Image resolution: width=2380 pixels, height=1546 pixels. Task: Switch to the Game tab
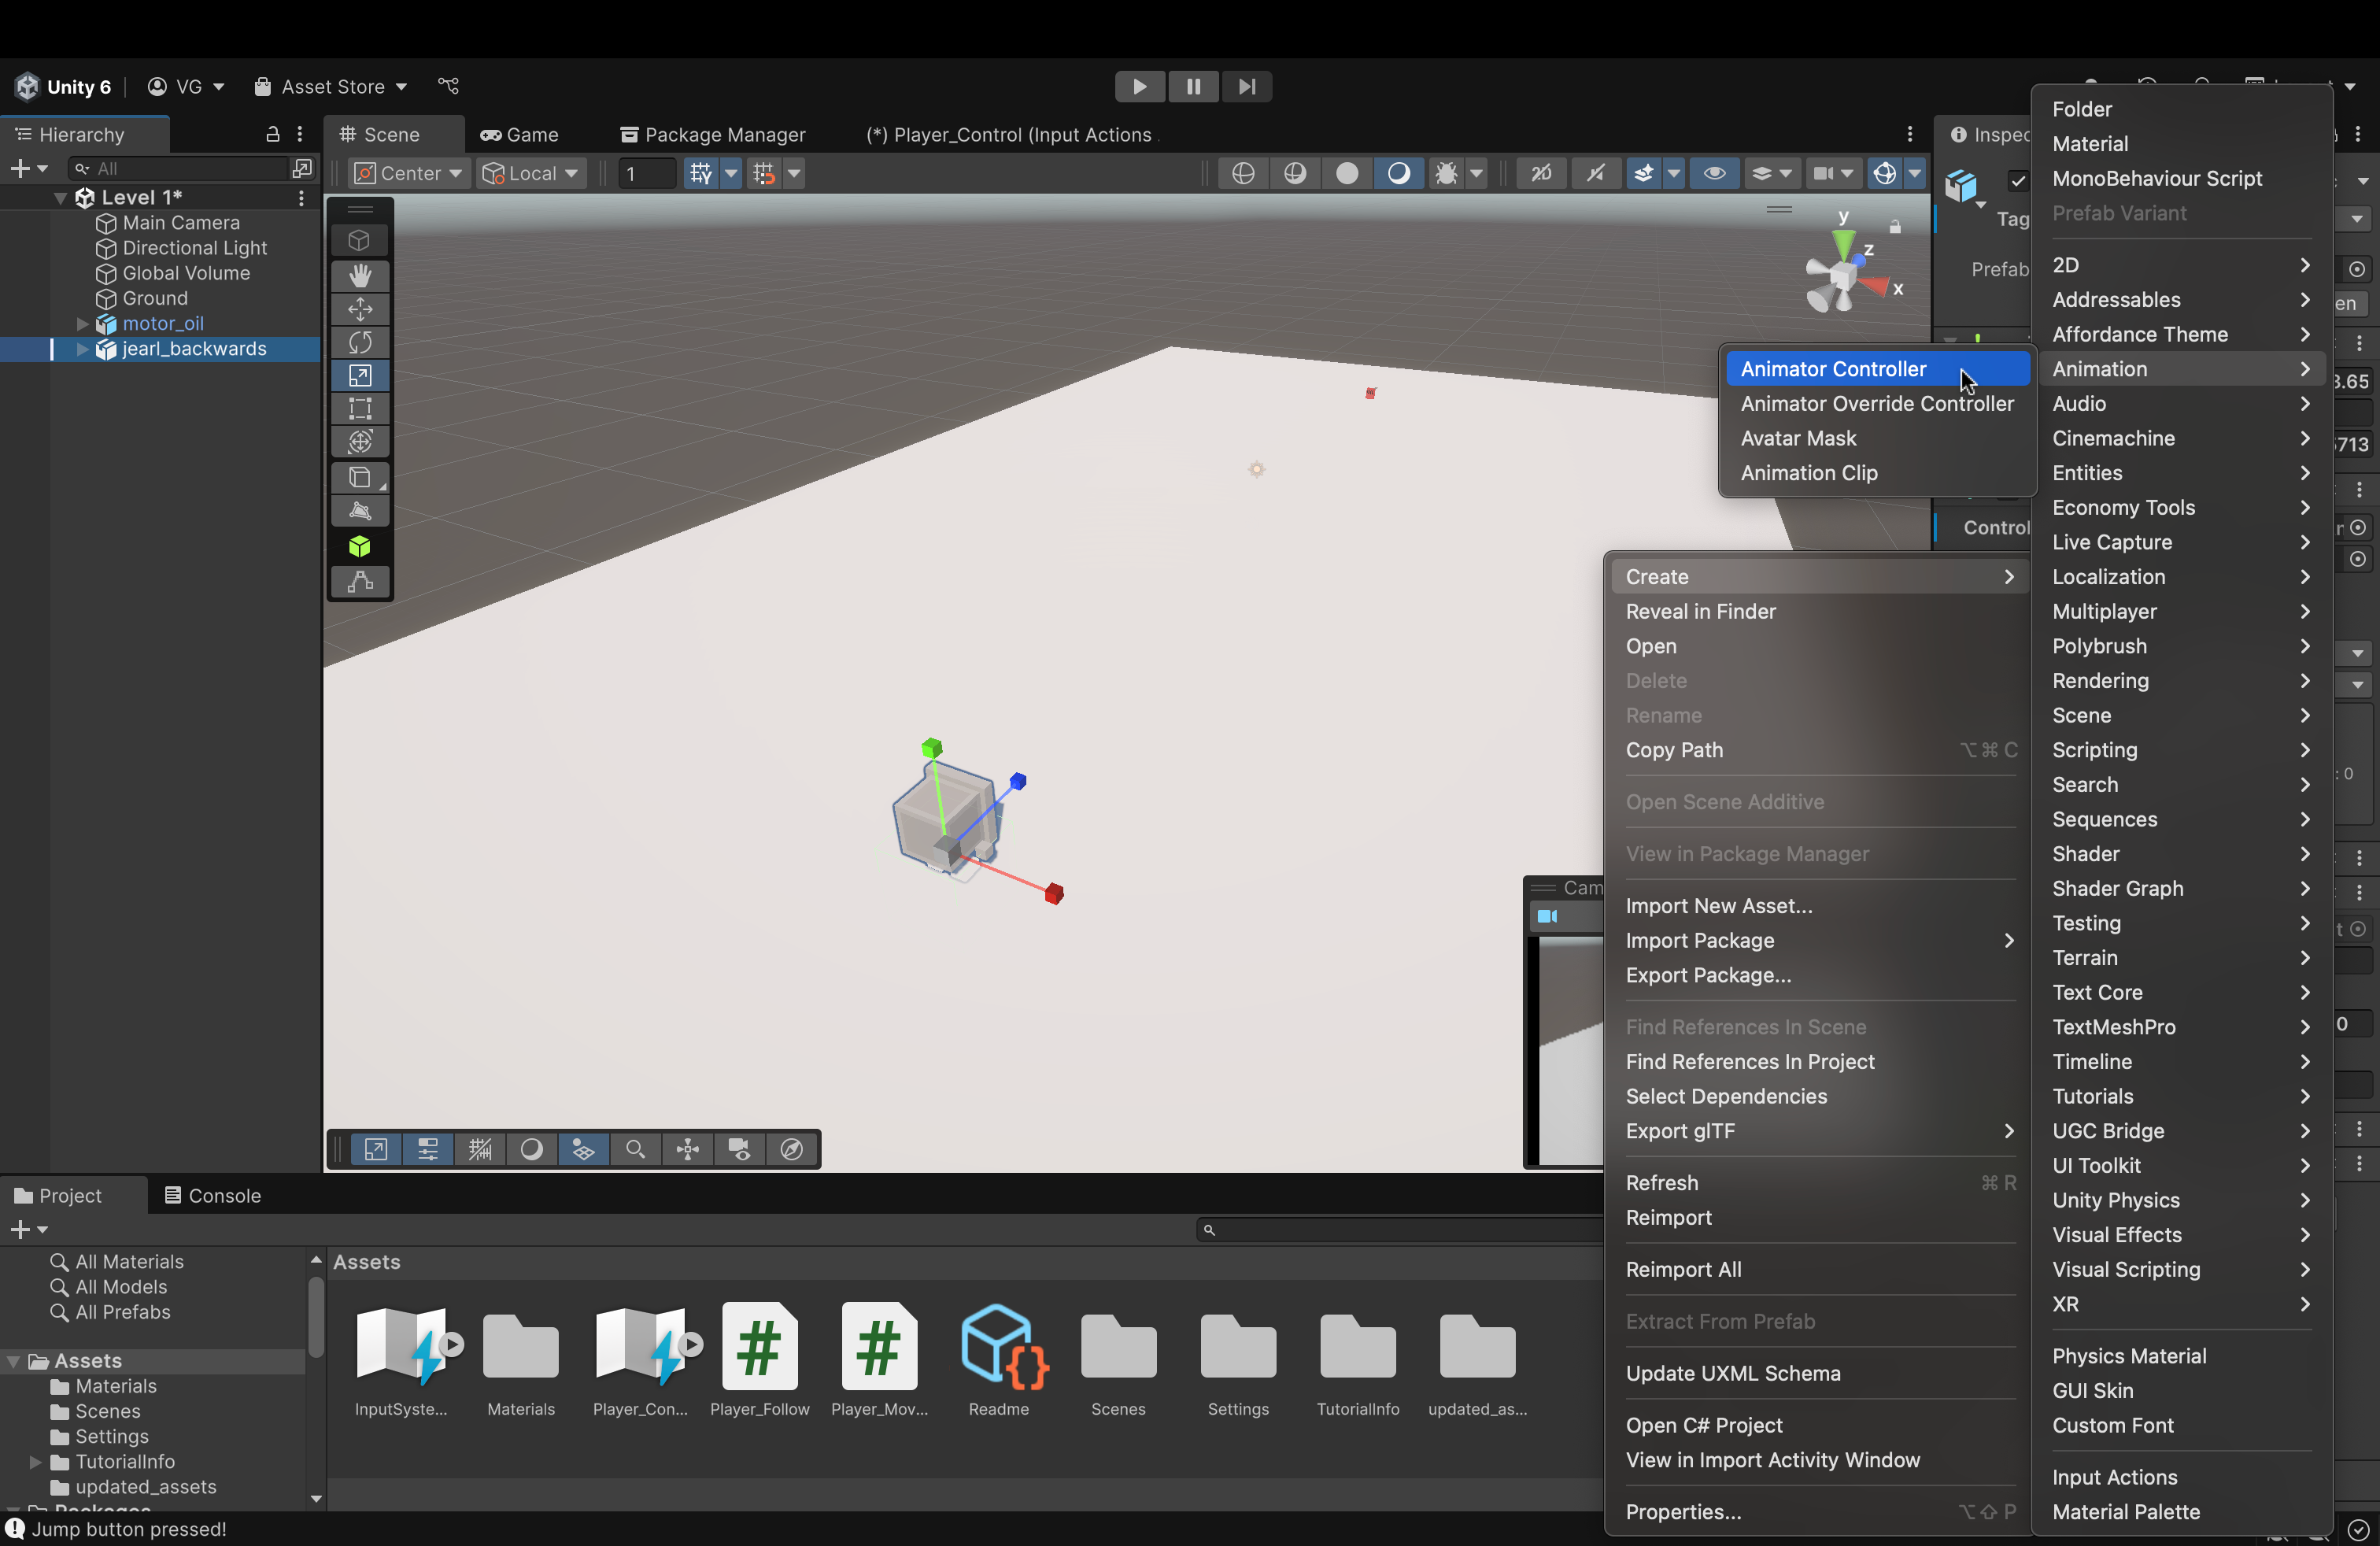(x=519, y=135)
